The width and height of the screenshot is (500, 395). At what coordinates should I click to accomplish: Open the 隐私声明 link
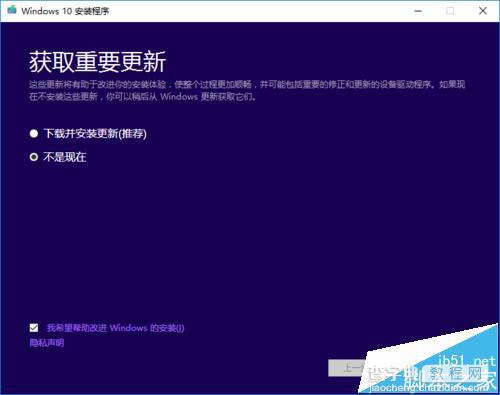tap(47, 343)
